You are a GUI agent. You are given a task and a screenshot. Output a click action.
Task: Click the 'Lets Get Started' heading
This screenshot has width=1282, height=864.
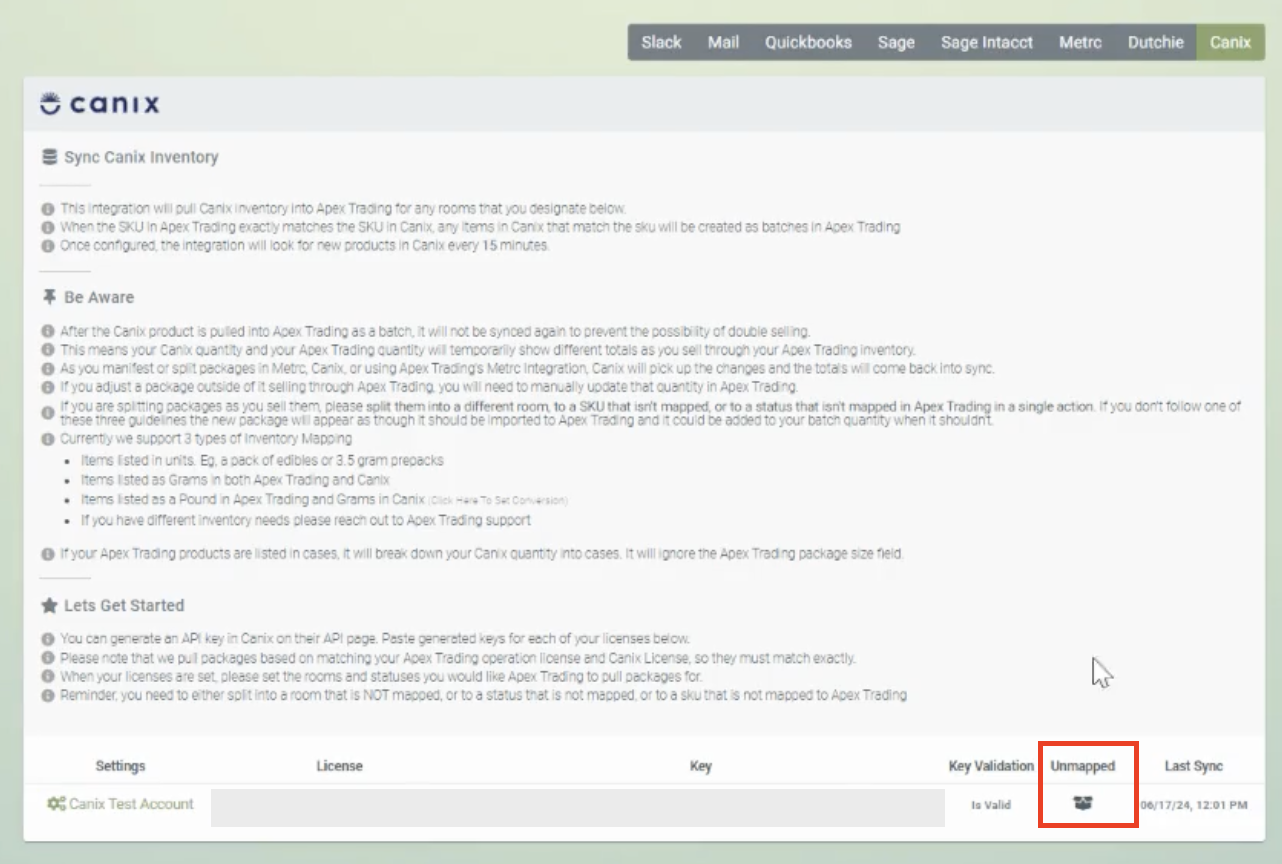(x=124, y=605)
